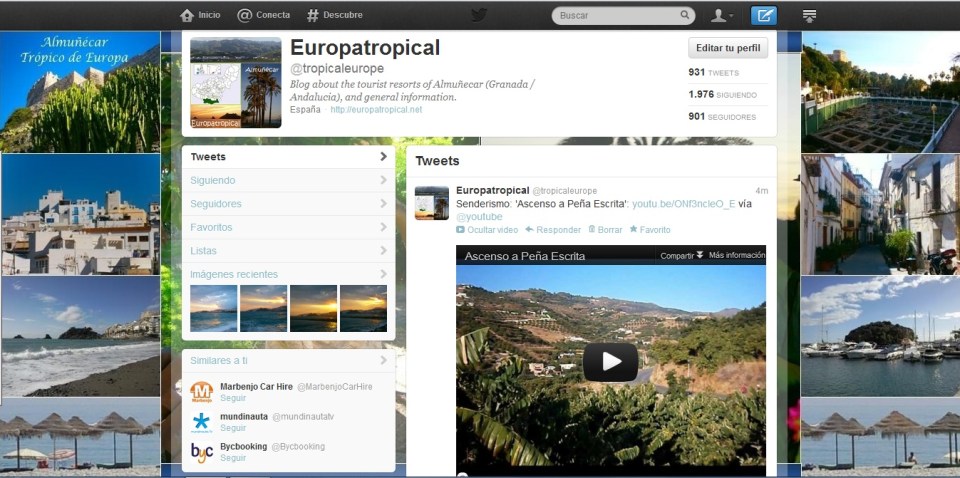Viewport: 960px width, 478px height.
Task: Hide video with Ocultar video
Action: click(x=487, y=230)
